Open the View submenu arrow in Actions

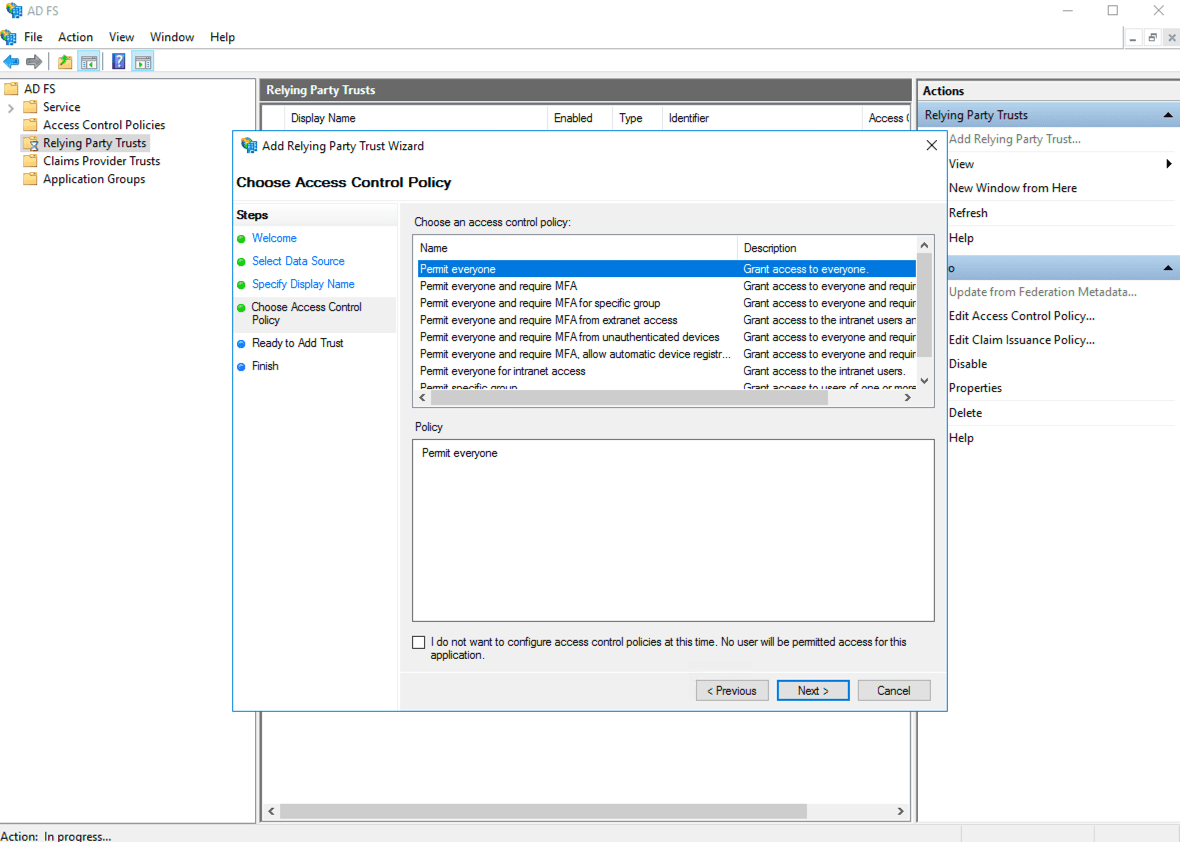[x=1170, y=163]
